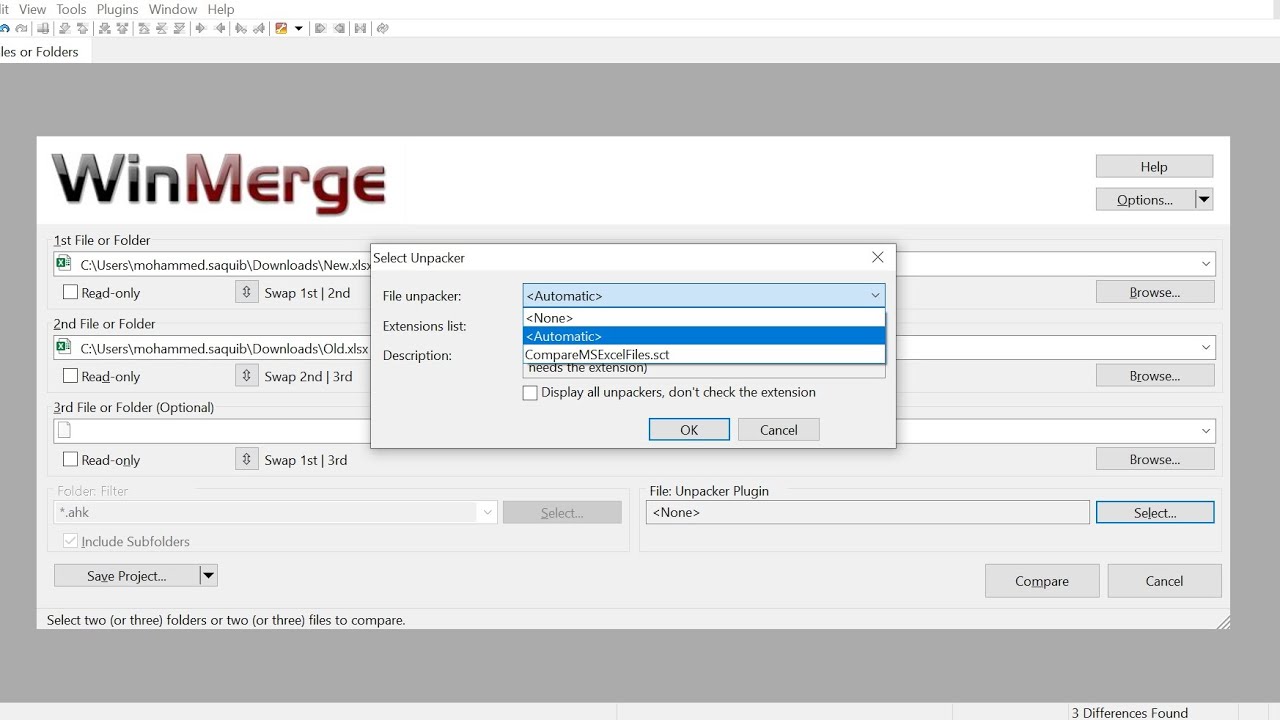Click the Copy to Right toolbar icon

(201, 28)
